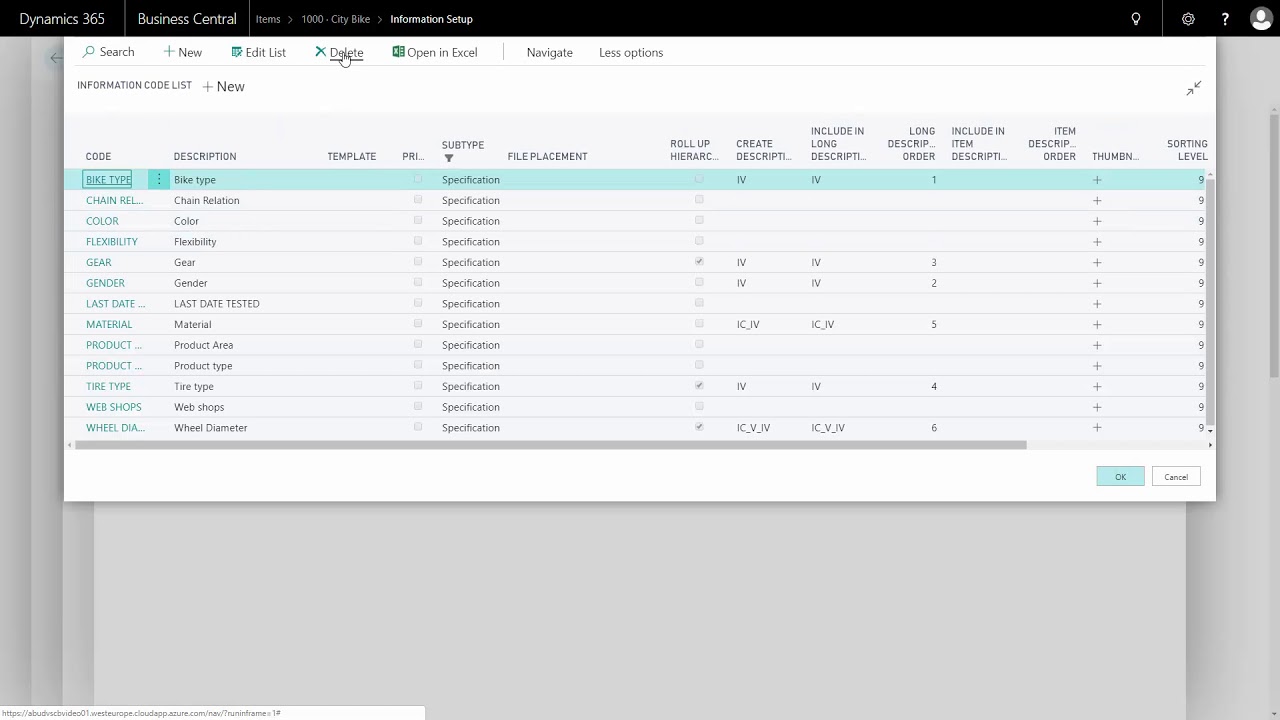Choose Edit List in the toolbar
The image size is (1280, 720).
coord(258,52)
